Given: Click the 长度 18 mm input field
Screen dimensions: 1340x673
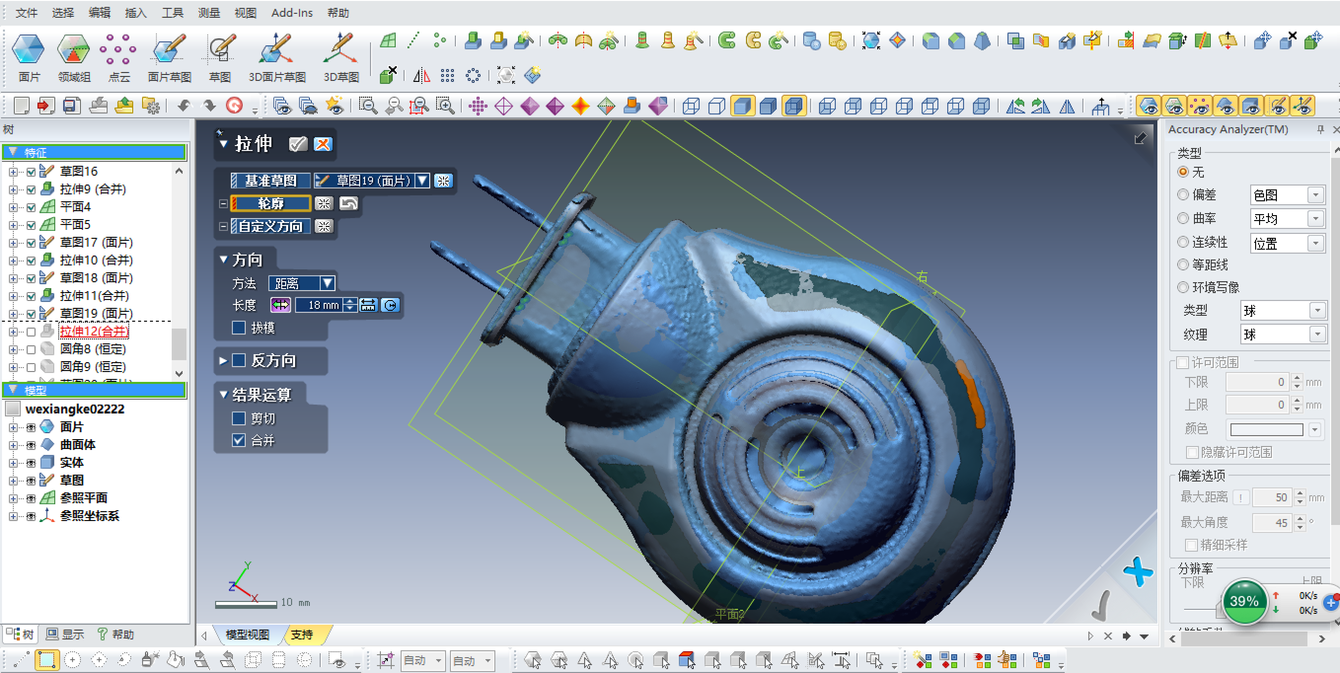Looking at the screenshot, I should (317, 305).
